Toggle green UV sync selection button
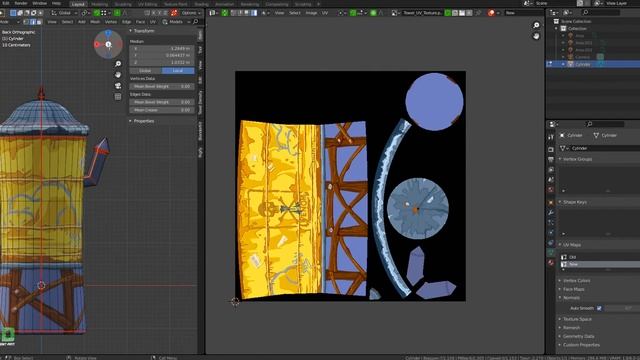The image size is (640, 360). coord(225,13)
